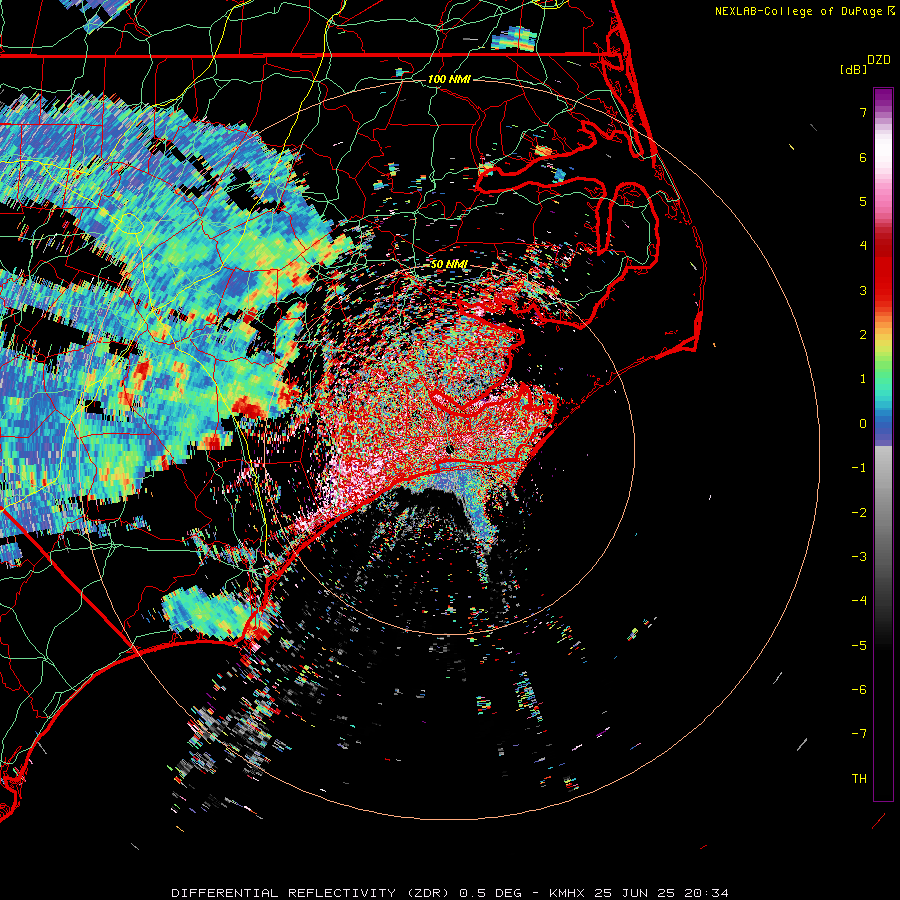Click the -2 dB legend value
Screen dimensions: 900x900
coord(859,513)
